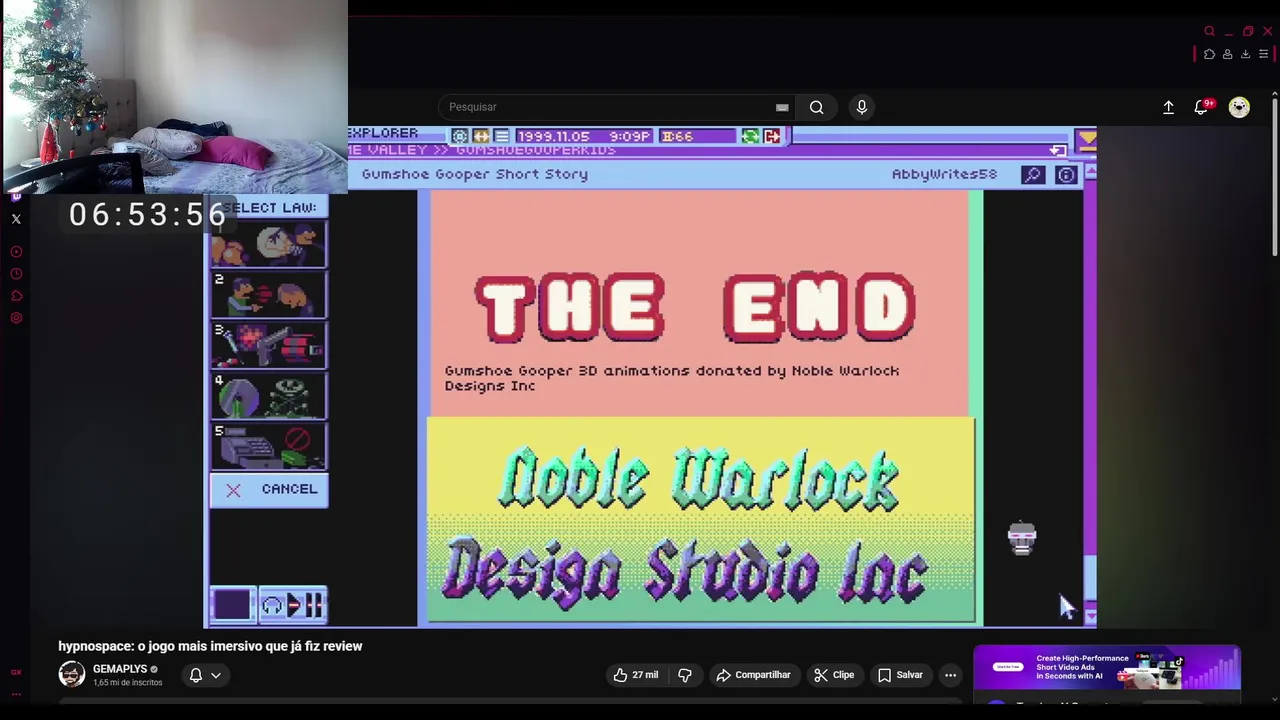Click the back arrow in address bar
This screenshot has width=1280, height=720.
(x=1057, y=150)
